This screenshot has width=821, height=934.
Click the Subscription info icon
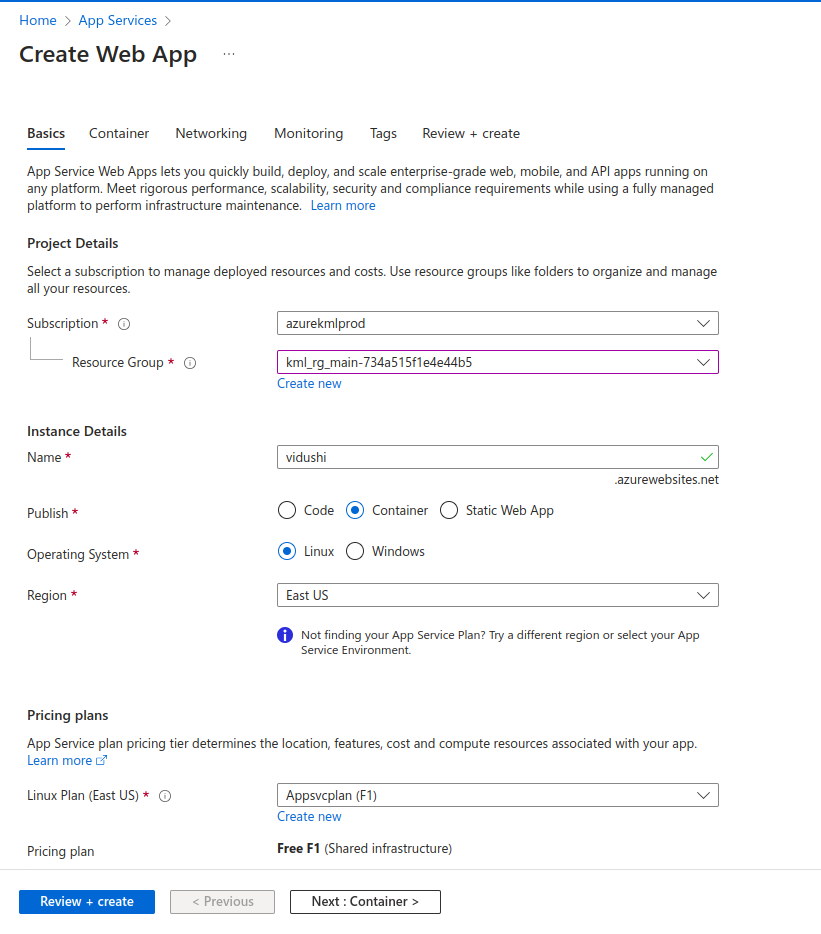pyautogui.click(x=125, y=324)
